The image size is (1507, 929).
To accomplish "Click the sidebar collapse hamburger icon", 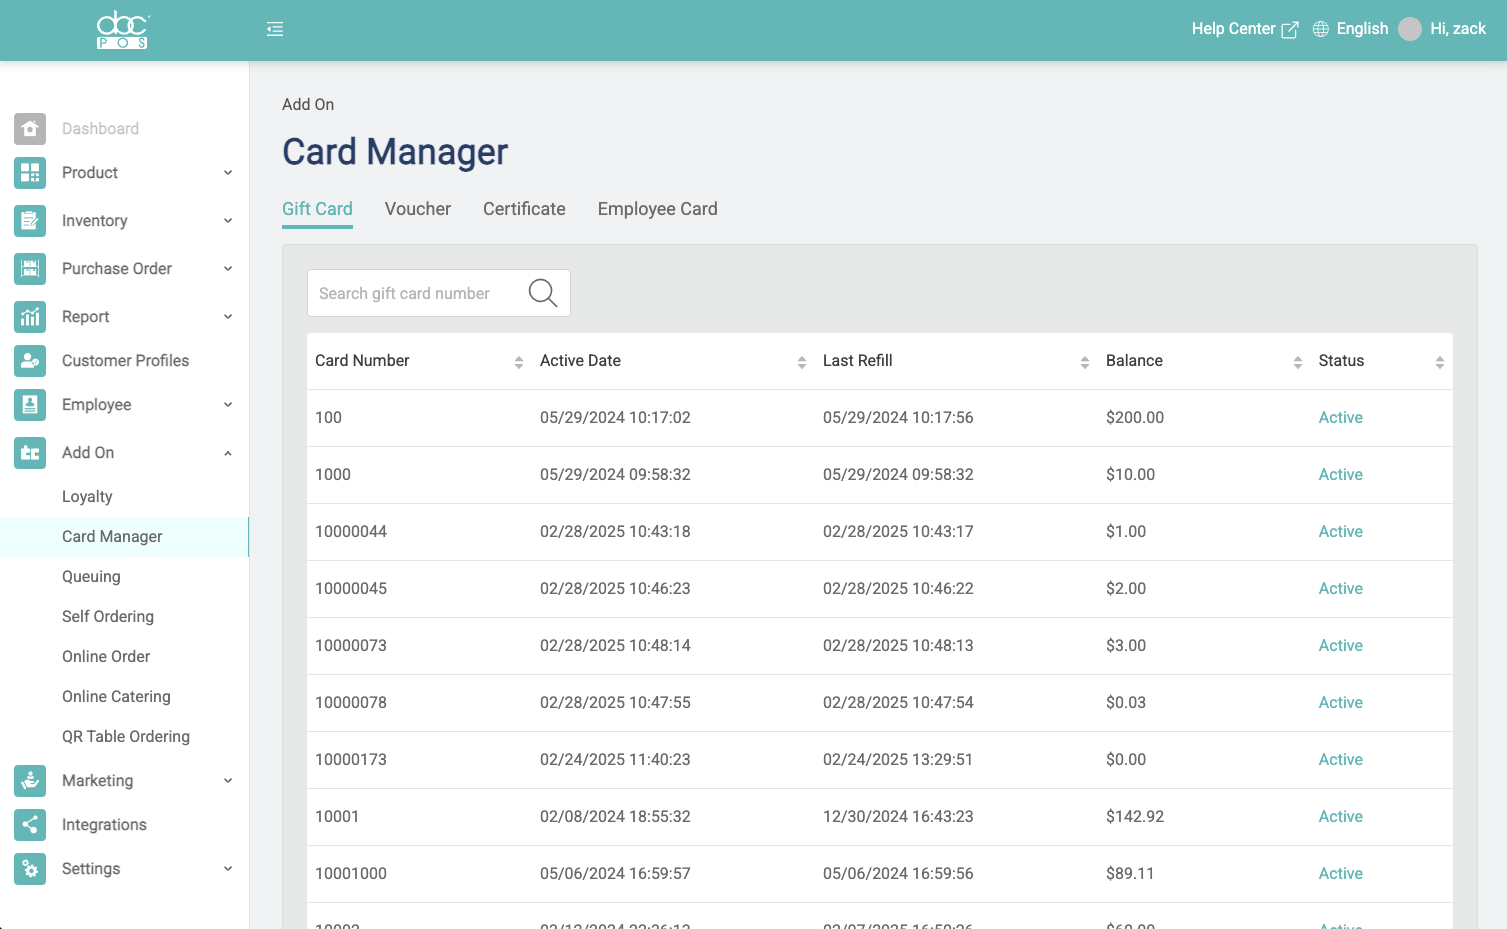I will click(275, 30).
